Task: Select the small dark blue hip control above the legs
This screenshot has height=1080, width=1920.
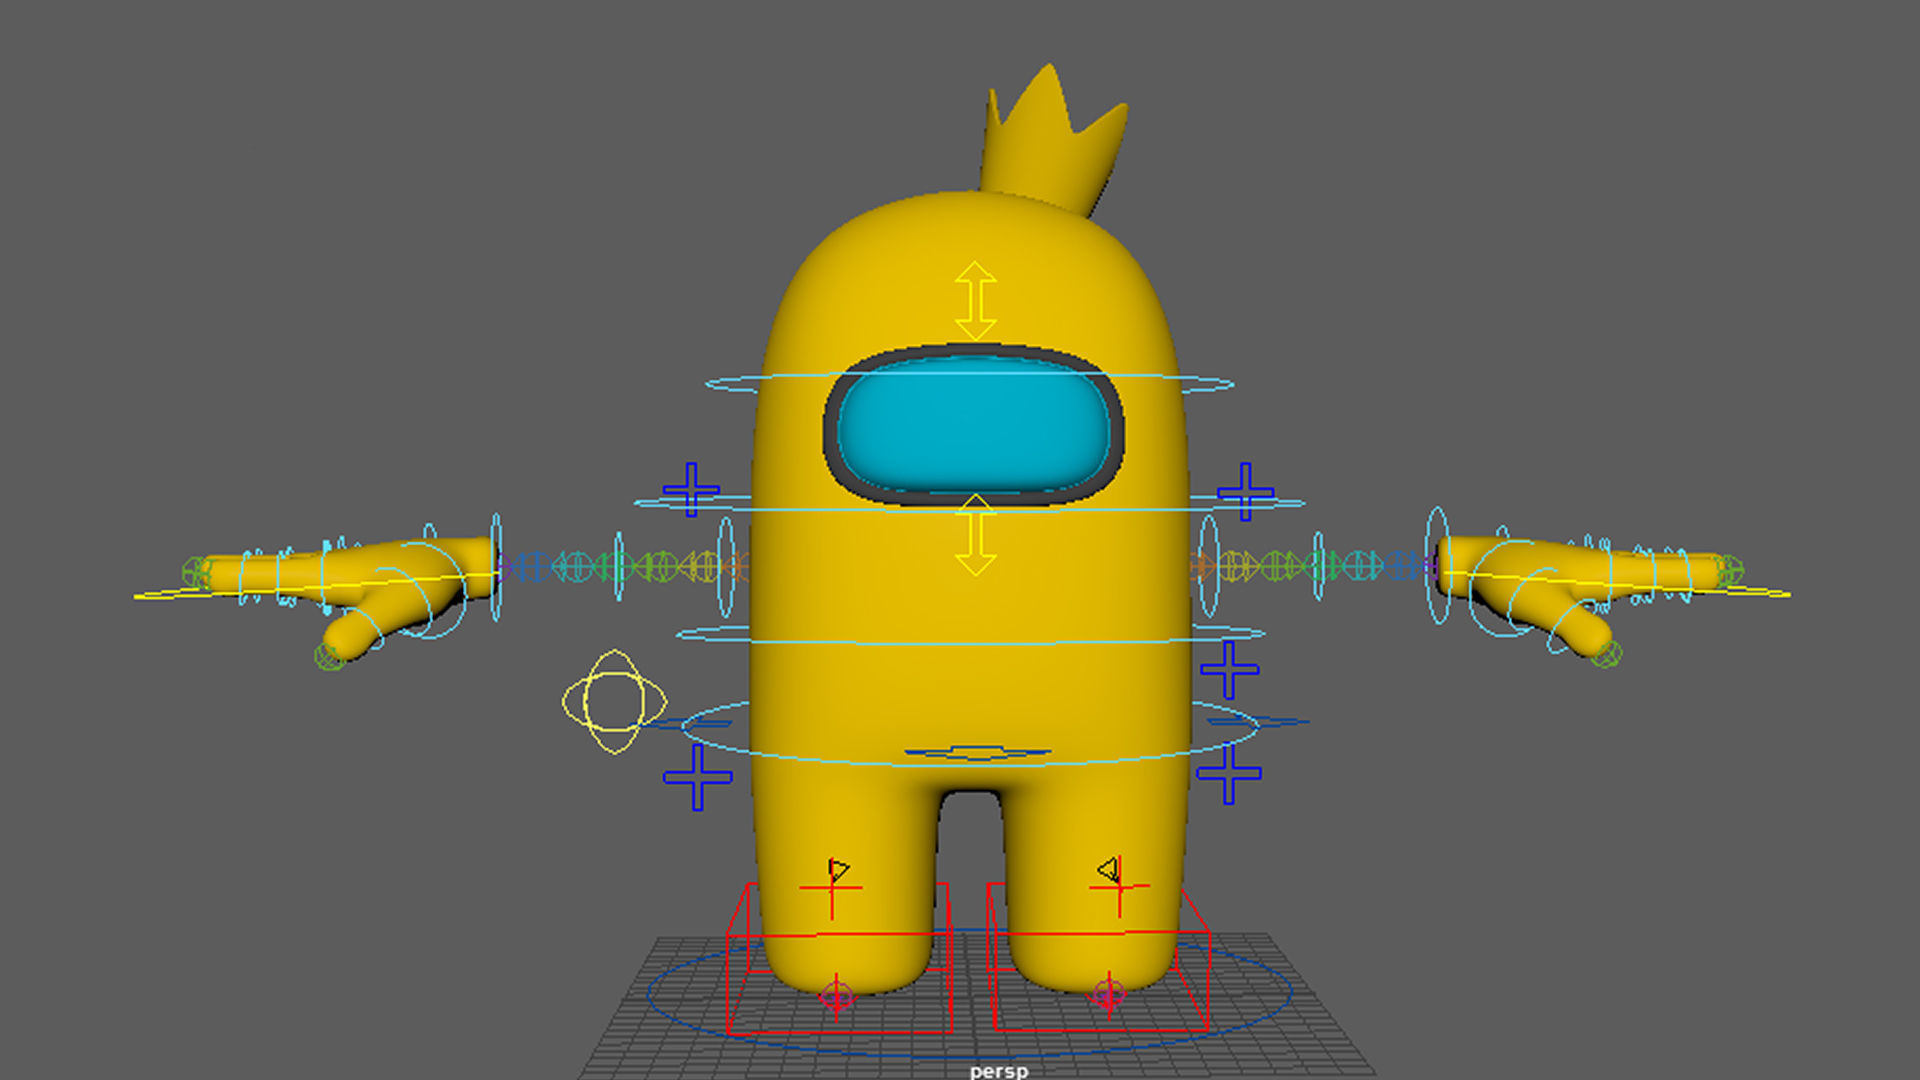Action: pos(977,752)
